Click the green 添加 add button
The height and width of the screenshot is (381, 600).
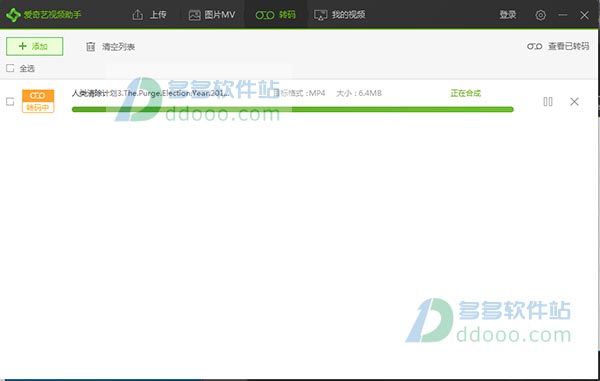[x=34, y=46]
